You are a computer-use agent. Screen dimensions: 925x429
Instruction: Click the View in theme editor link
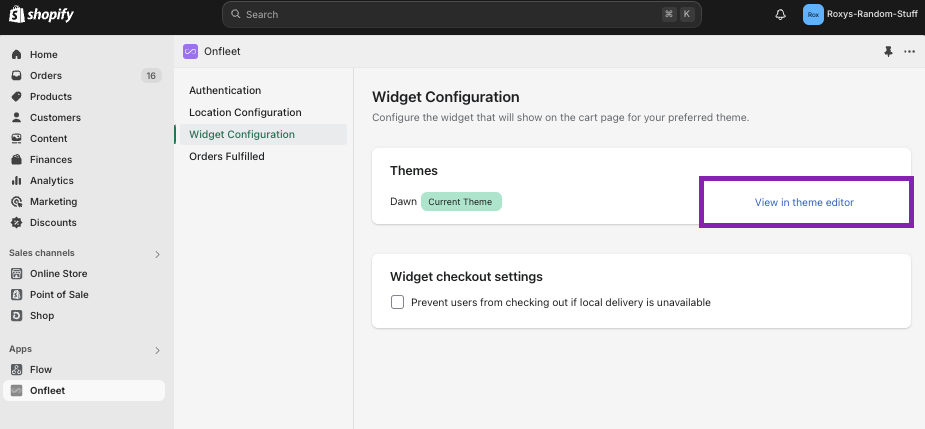click(804, 202)
